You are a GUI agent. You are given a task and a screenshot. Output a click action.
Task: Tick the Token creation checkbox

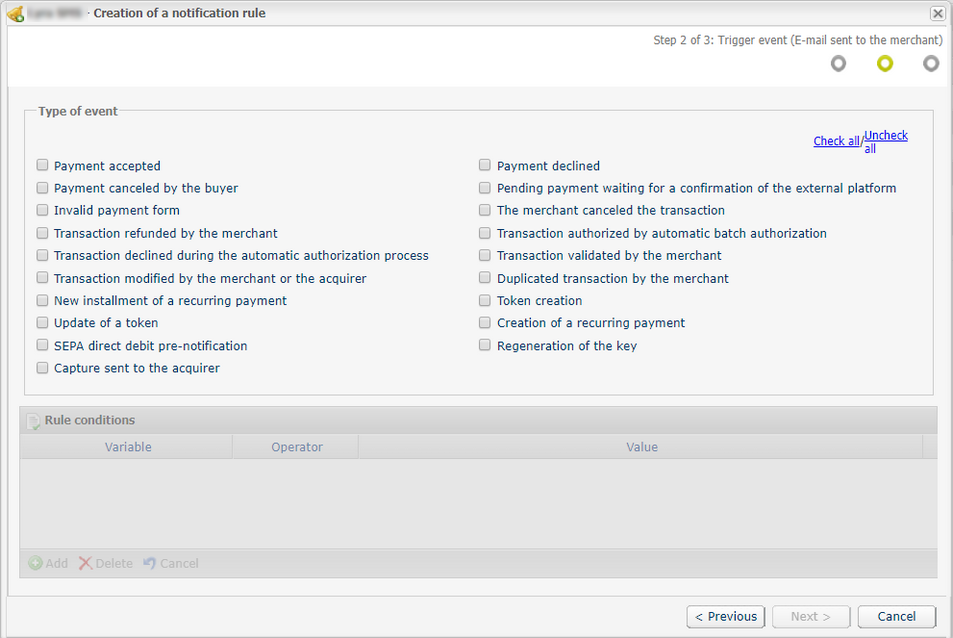(484, 300)
